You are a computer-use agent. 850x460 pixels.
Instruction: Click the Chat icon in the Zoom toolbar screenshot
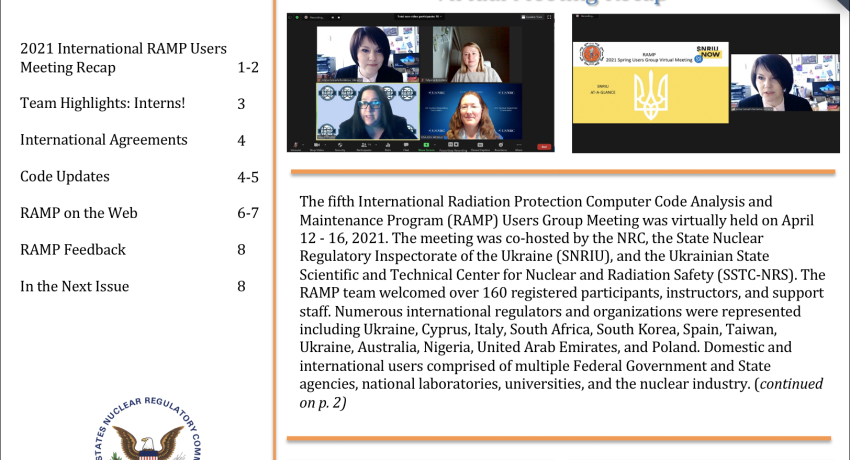point(405,145)
